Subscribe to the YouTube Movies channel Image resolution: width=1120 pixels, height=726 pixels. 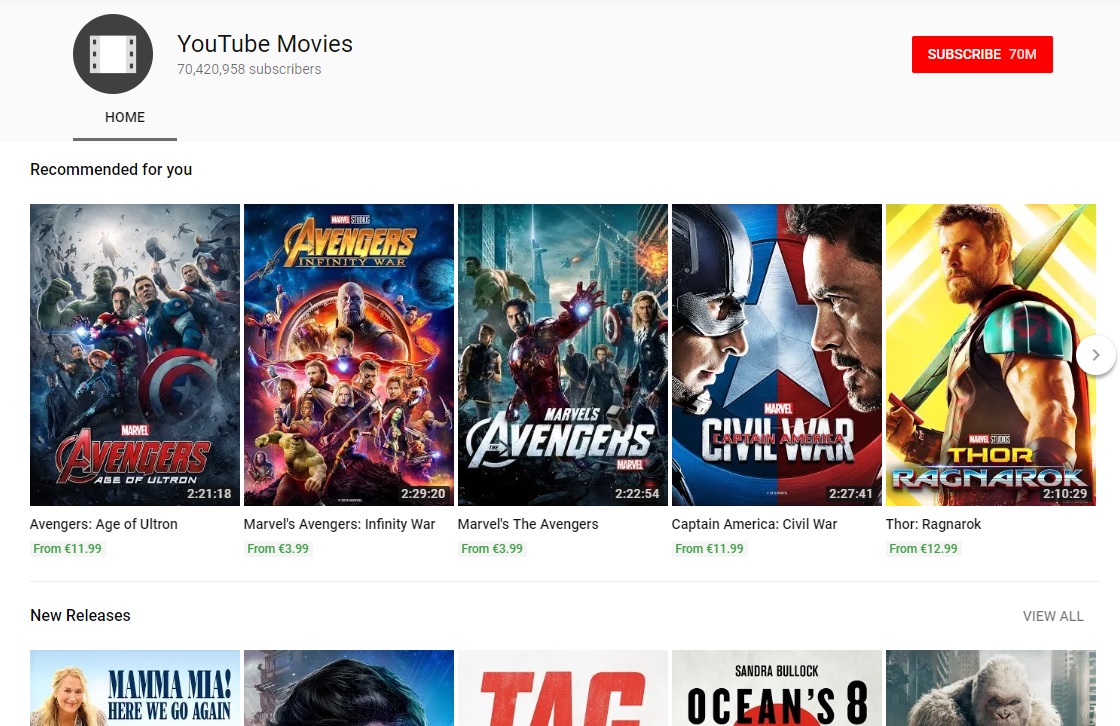(x=981, y=55)
